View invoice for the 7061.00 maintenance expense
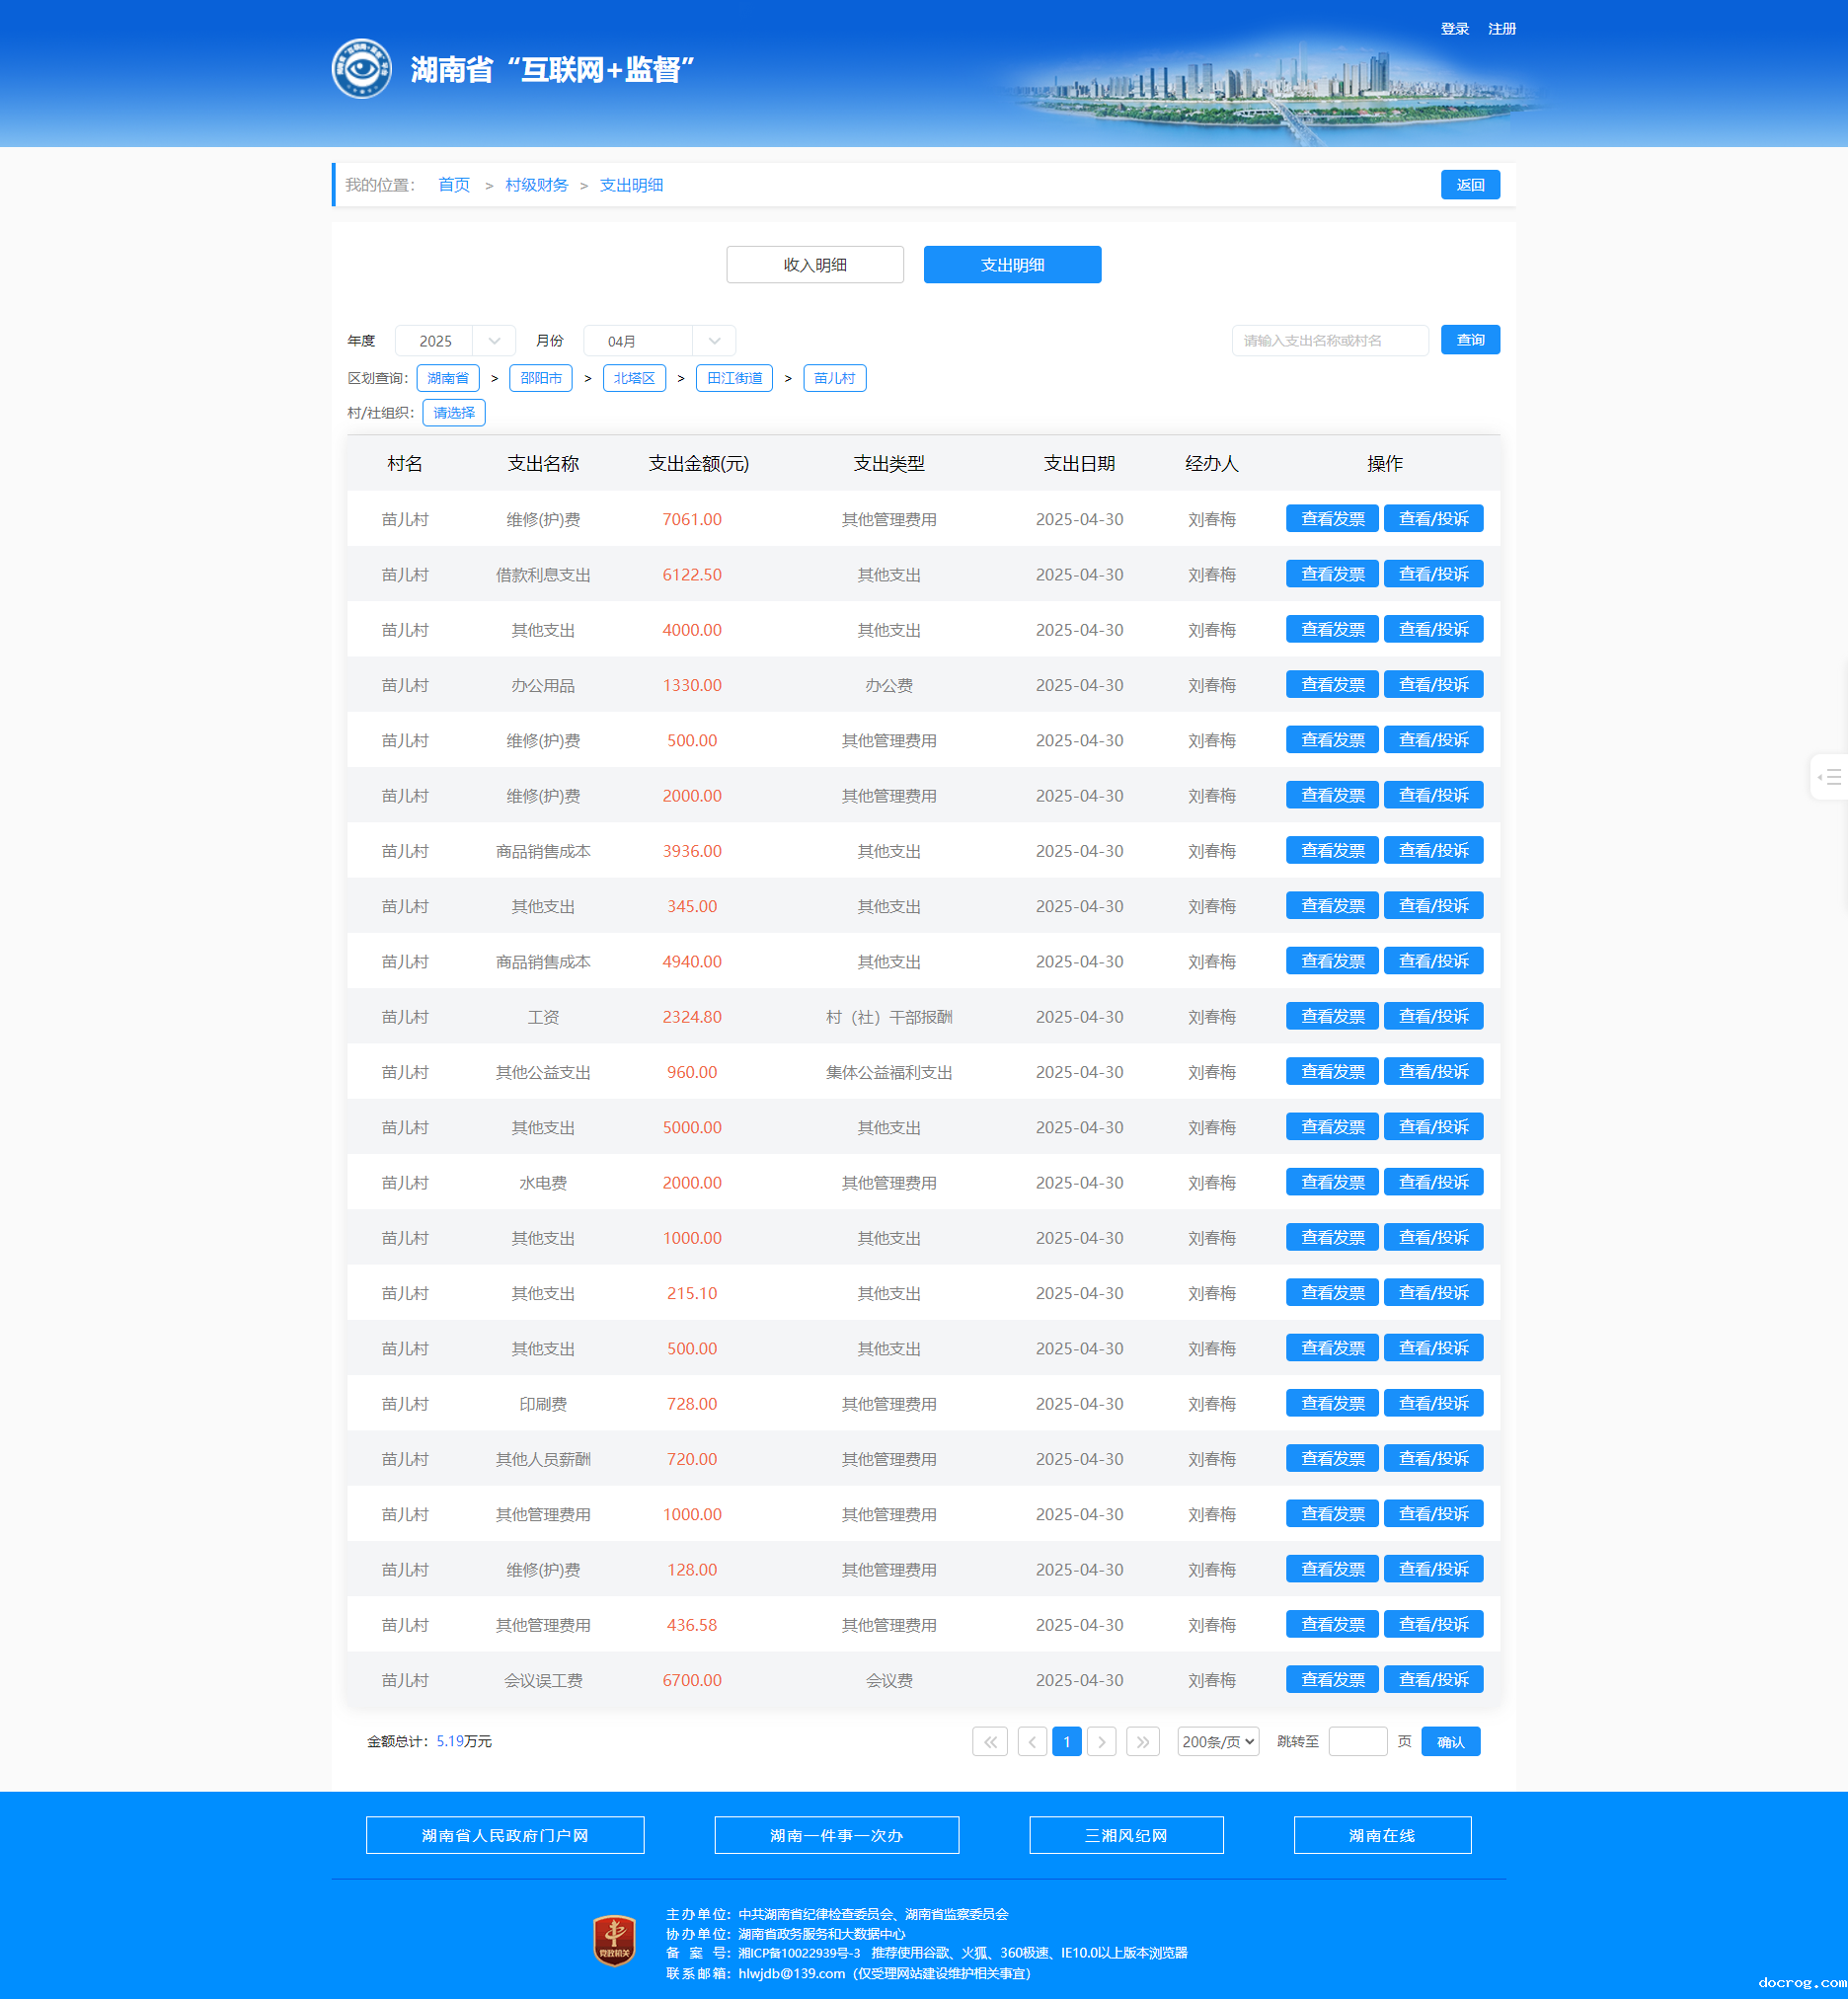 pos(1331,519)
